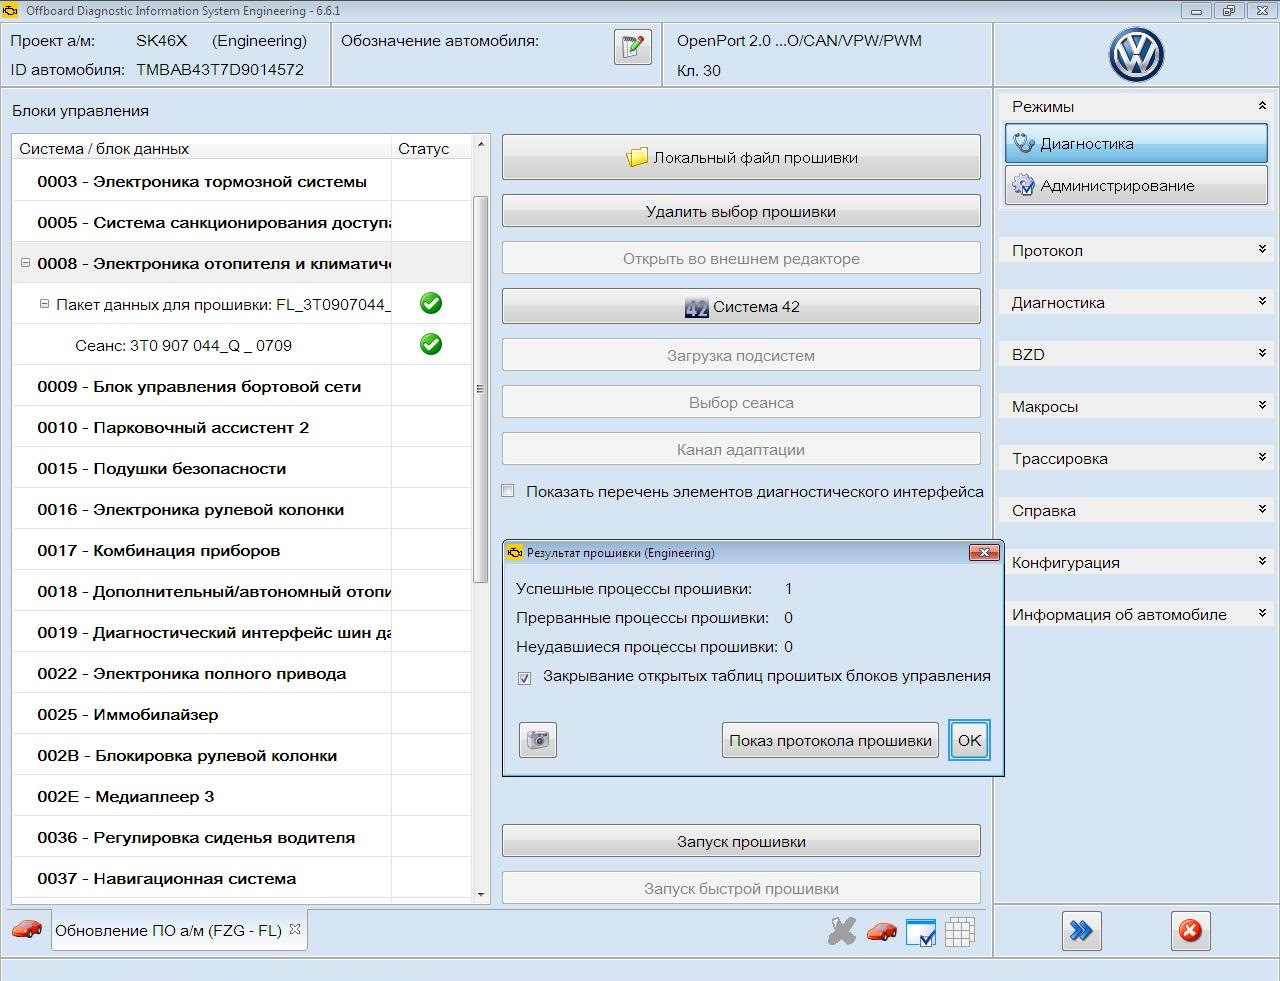Click the Volkswagen logo
1280x981 pixels.
[1136, 55]
